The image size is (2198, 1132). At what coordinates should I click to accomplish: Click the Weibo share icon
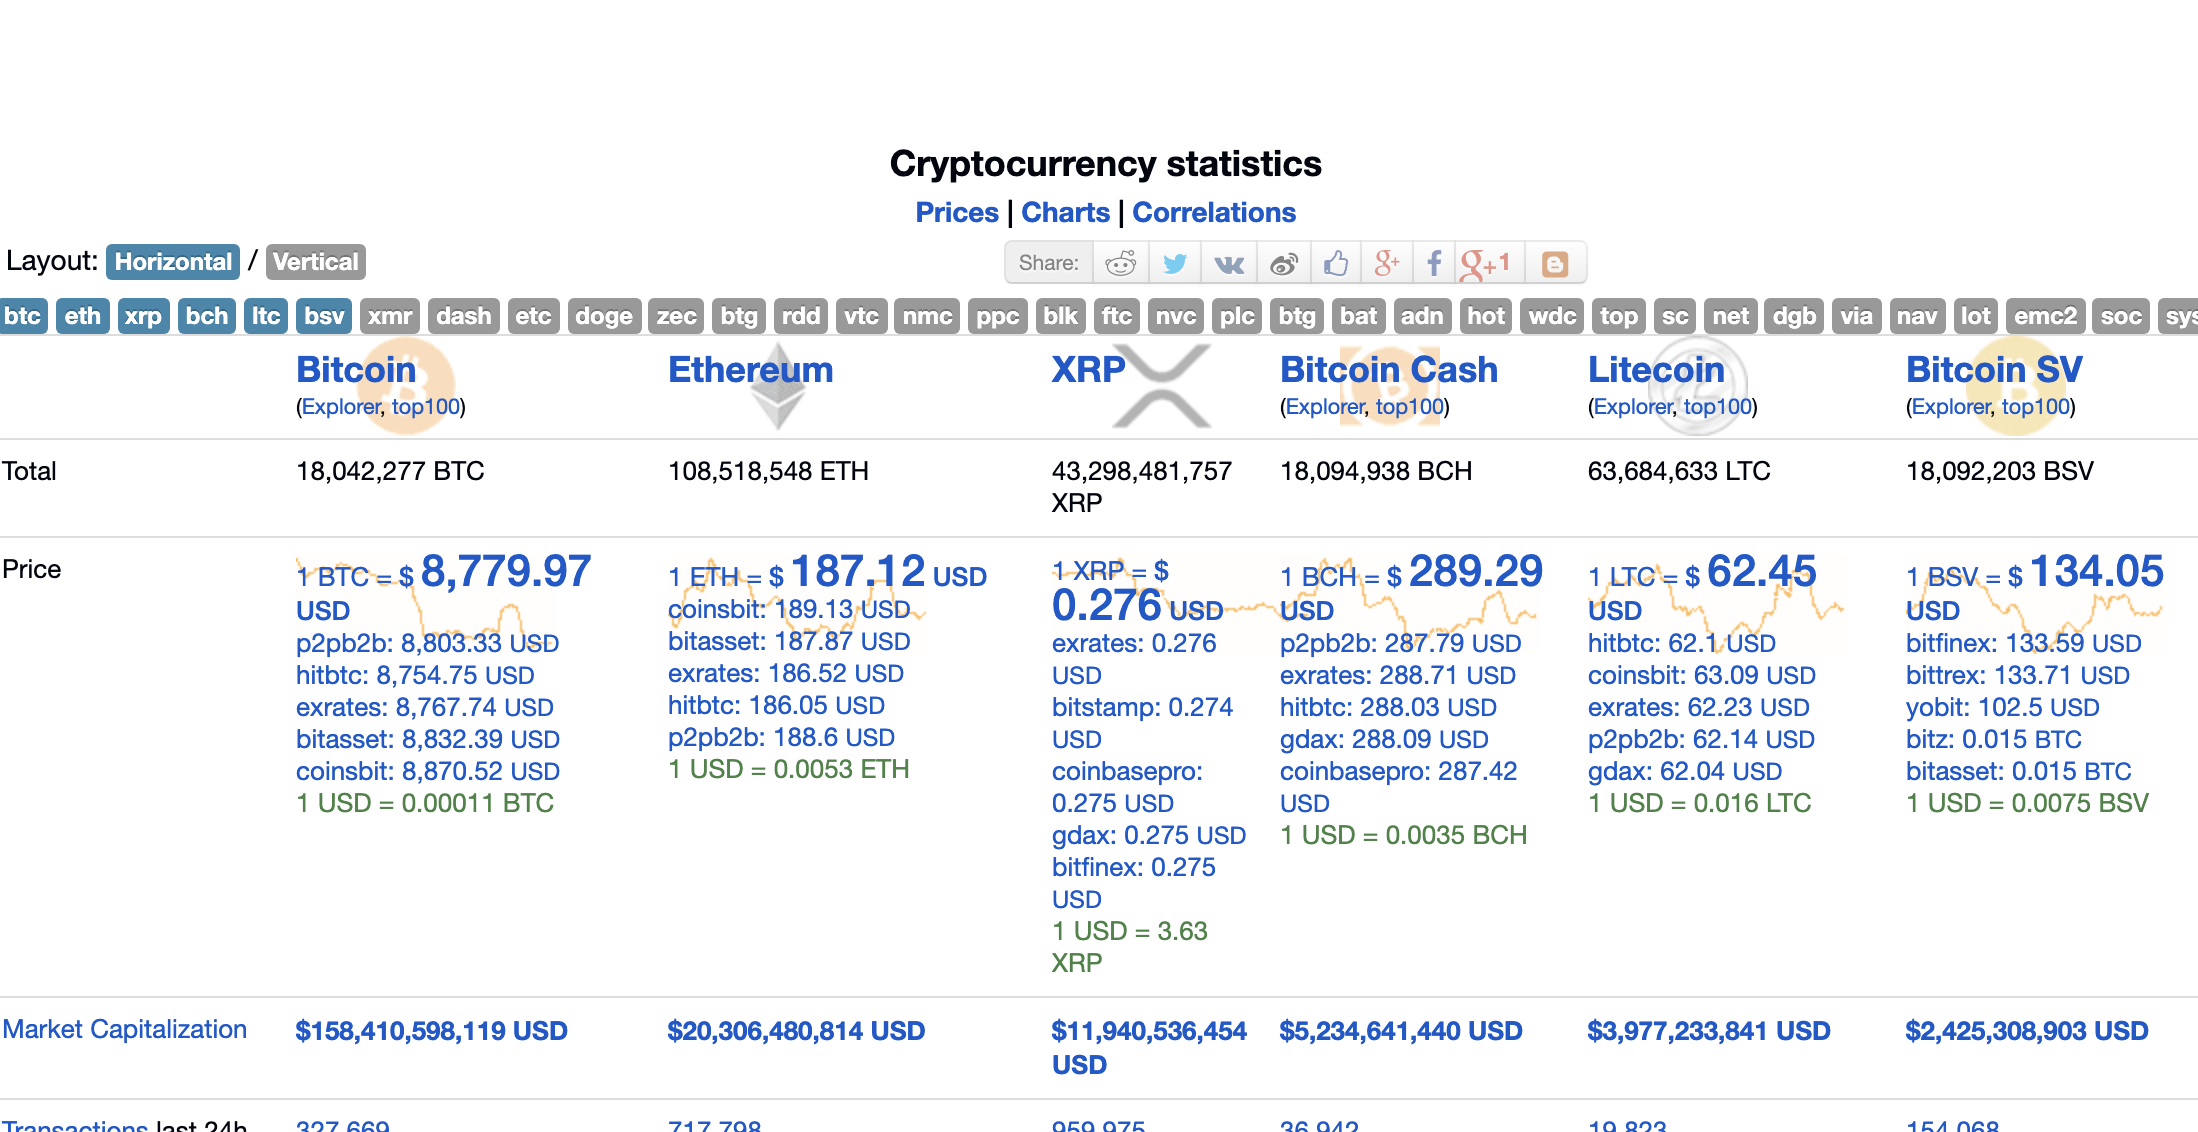pyautogui.click(x=1283, y=263)
